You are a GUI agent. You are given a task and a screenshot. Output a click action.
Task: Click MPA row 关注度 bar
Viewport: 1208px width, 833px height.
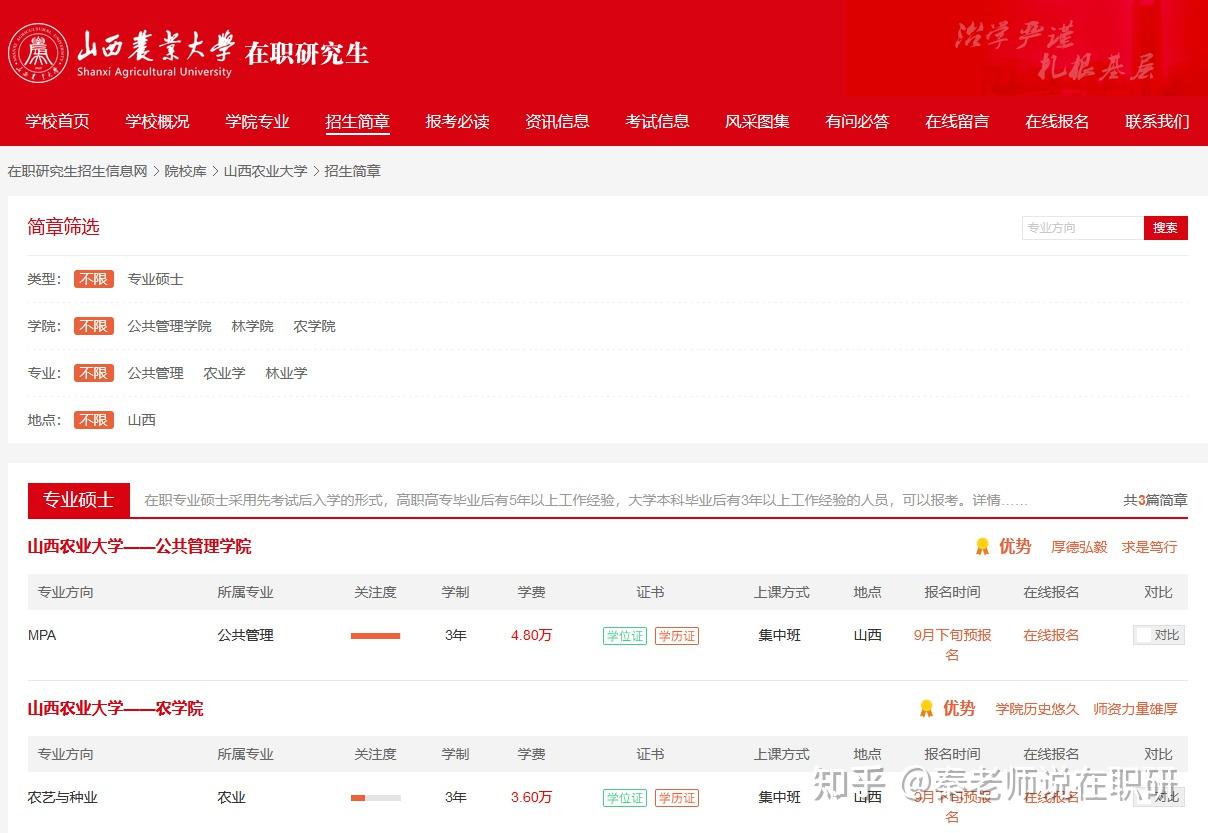pos(375,636)
